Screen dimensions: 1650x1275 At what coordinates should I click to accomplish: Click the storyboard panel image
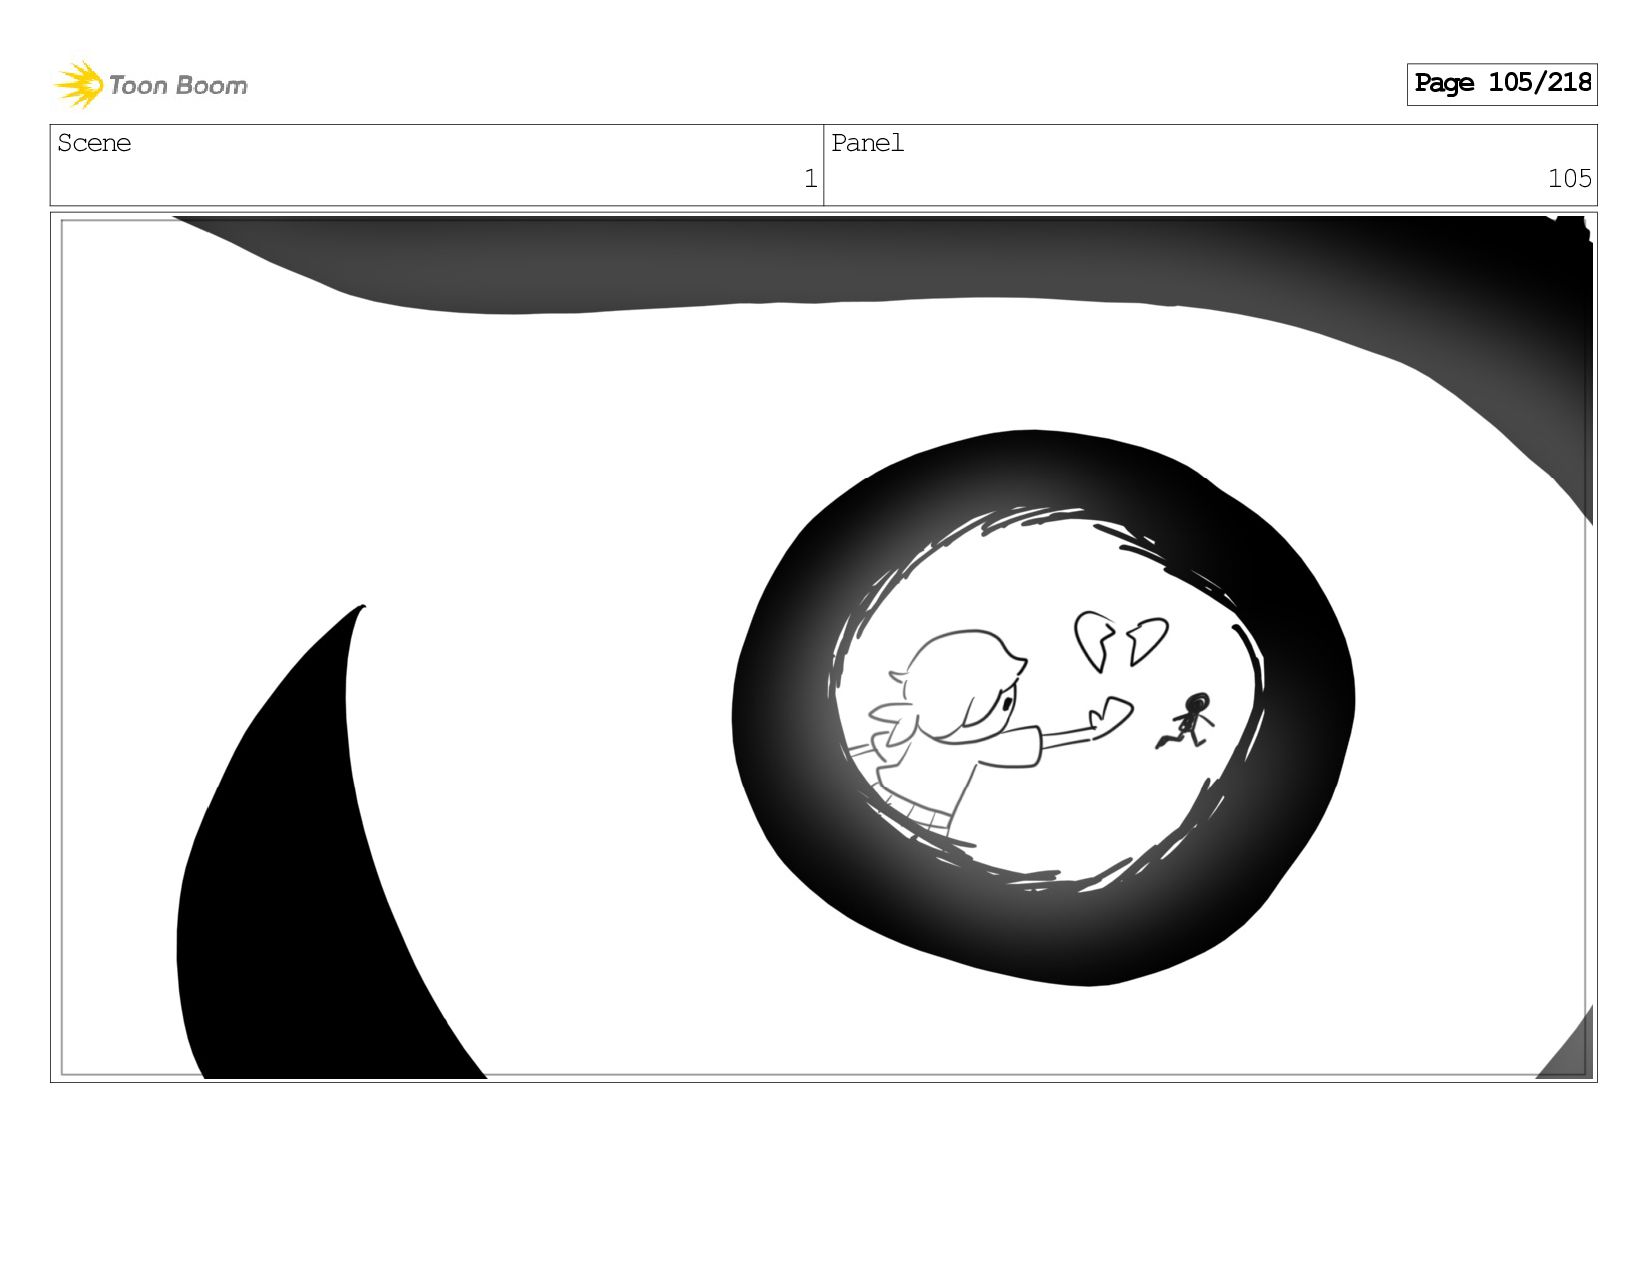[824, 647]
